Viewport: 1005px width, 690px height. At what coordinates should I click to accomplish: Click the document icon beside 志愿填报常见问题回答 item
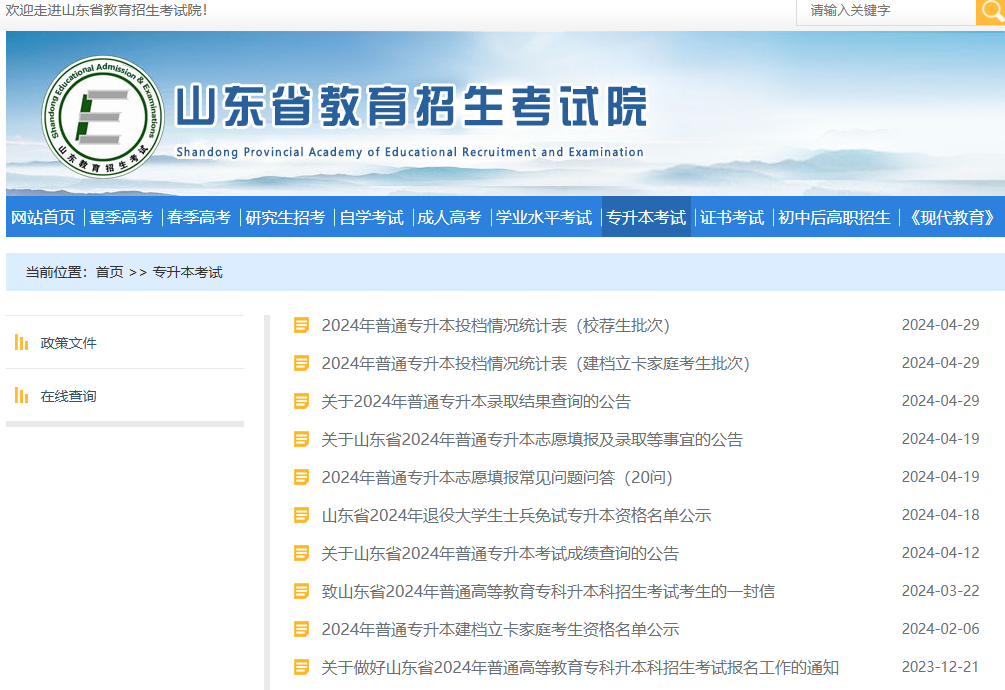[x=299, y=476]
